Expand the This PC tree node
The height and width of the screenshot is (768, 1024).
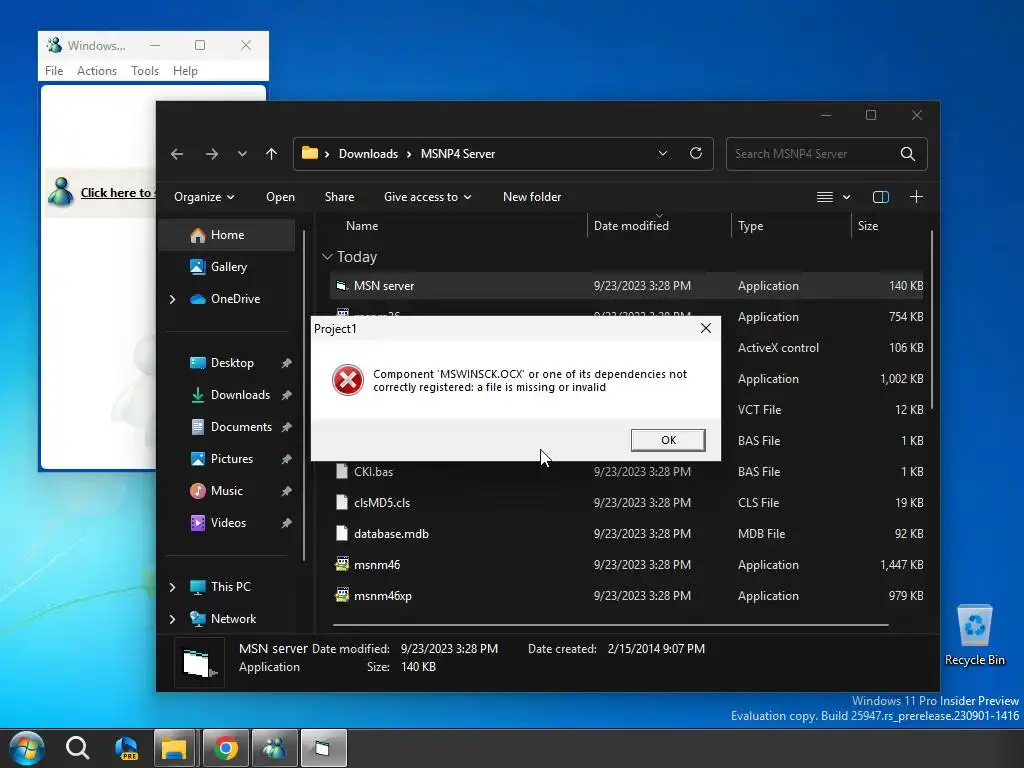(172, 587)
